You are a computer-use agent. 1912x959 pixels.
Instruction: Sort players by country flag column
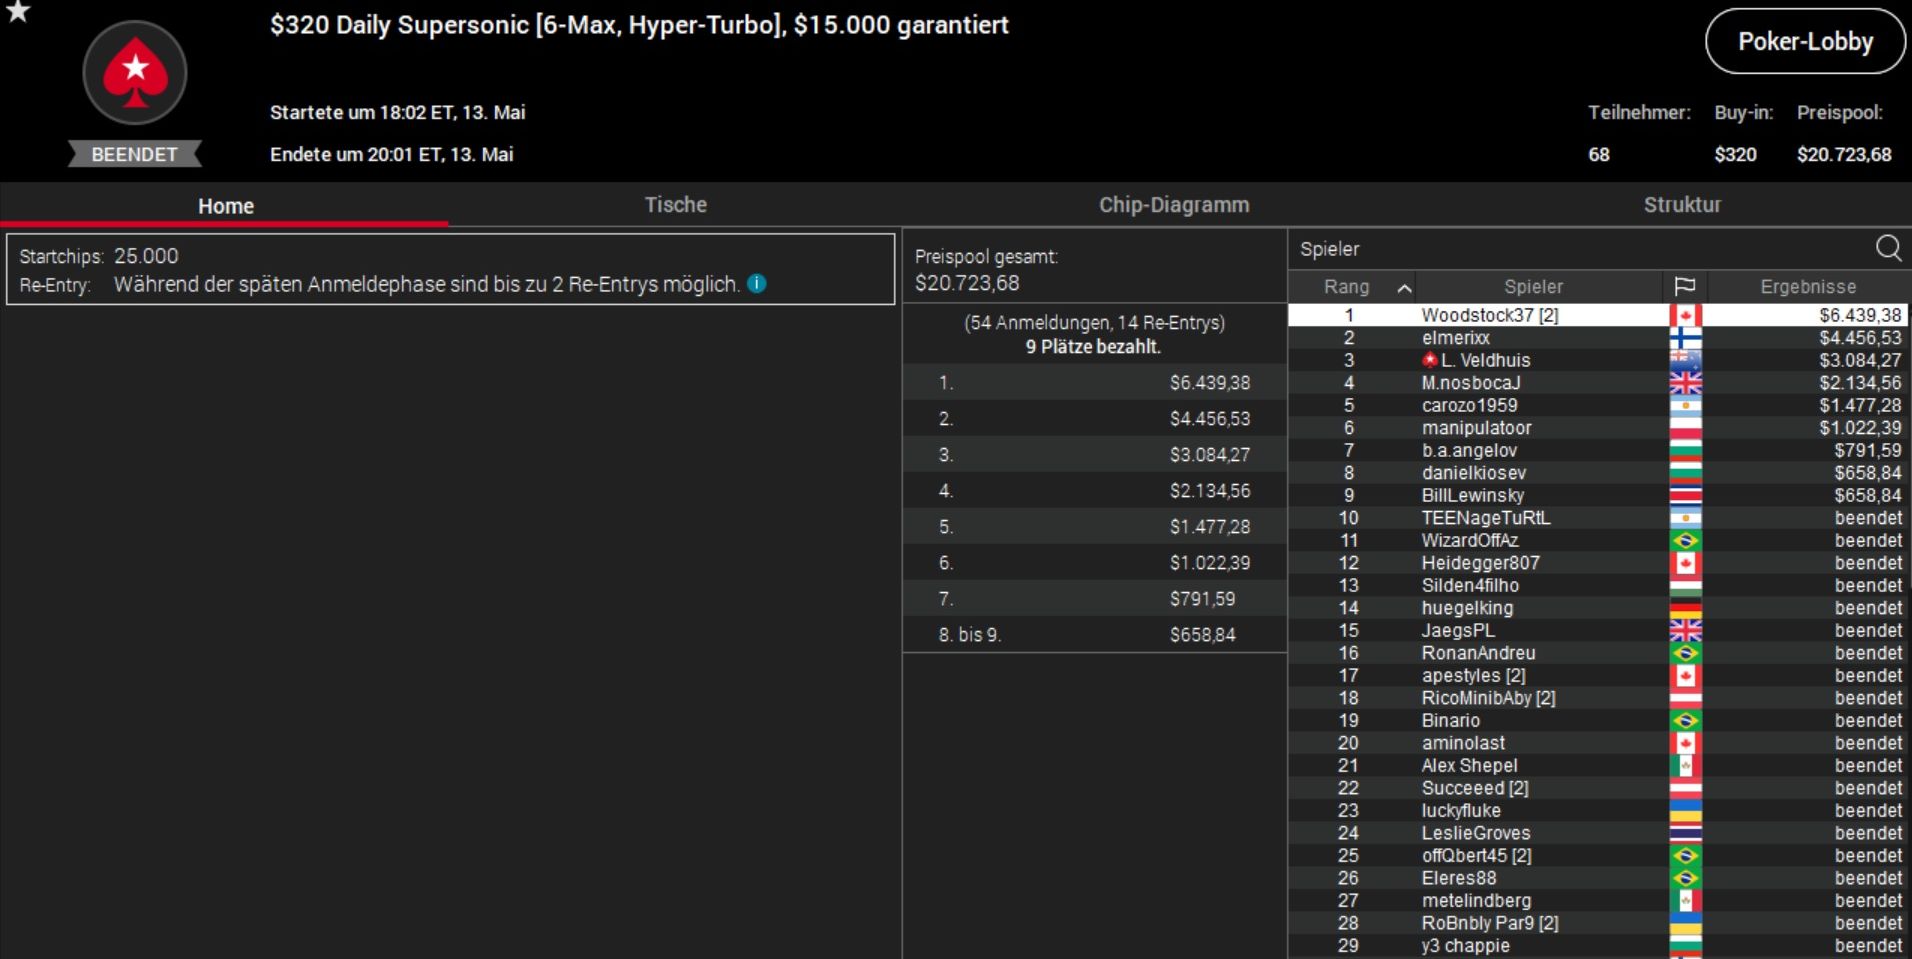pos(1685,287)
